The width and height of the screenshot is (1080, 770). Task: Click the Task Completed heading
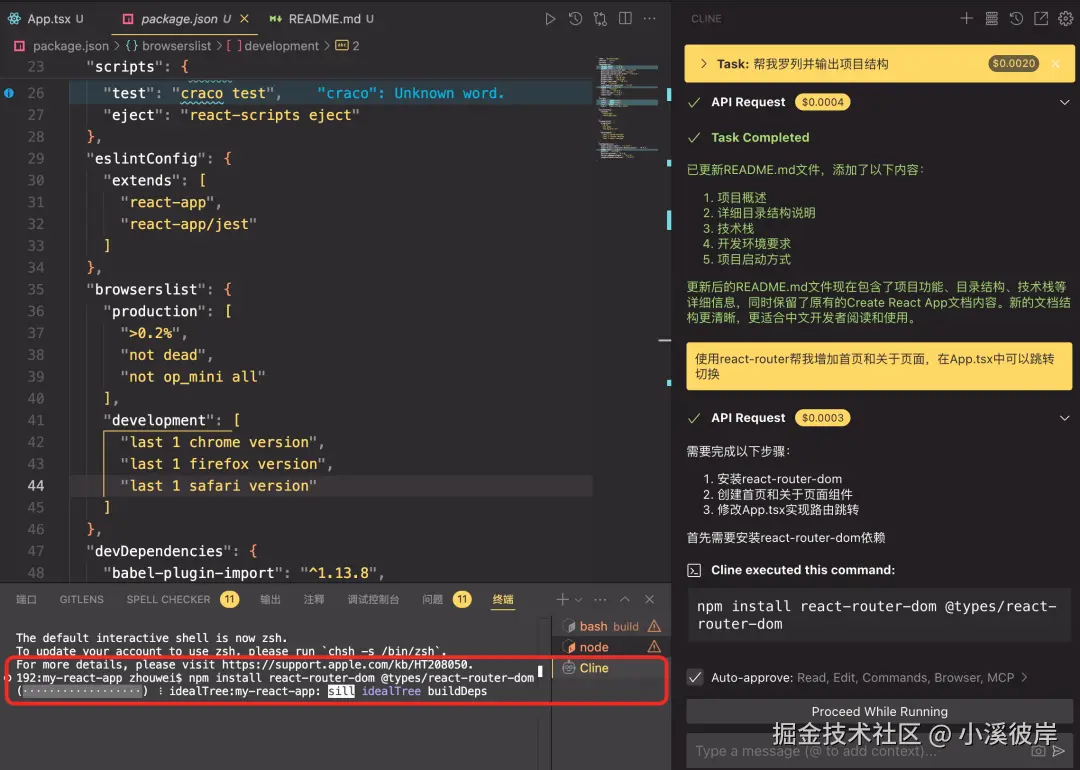(760, 137)
